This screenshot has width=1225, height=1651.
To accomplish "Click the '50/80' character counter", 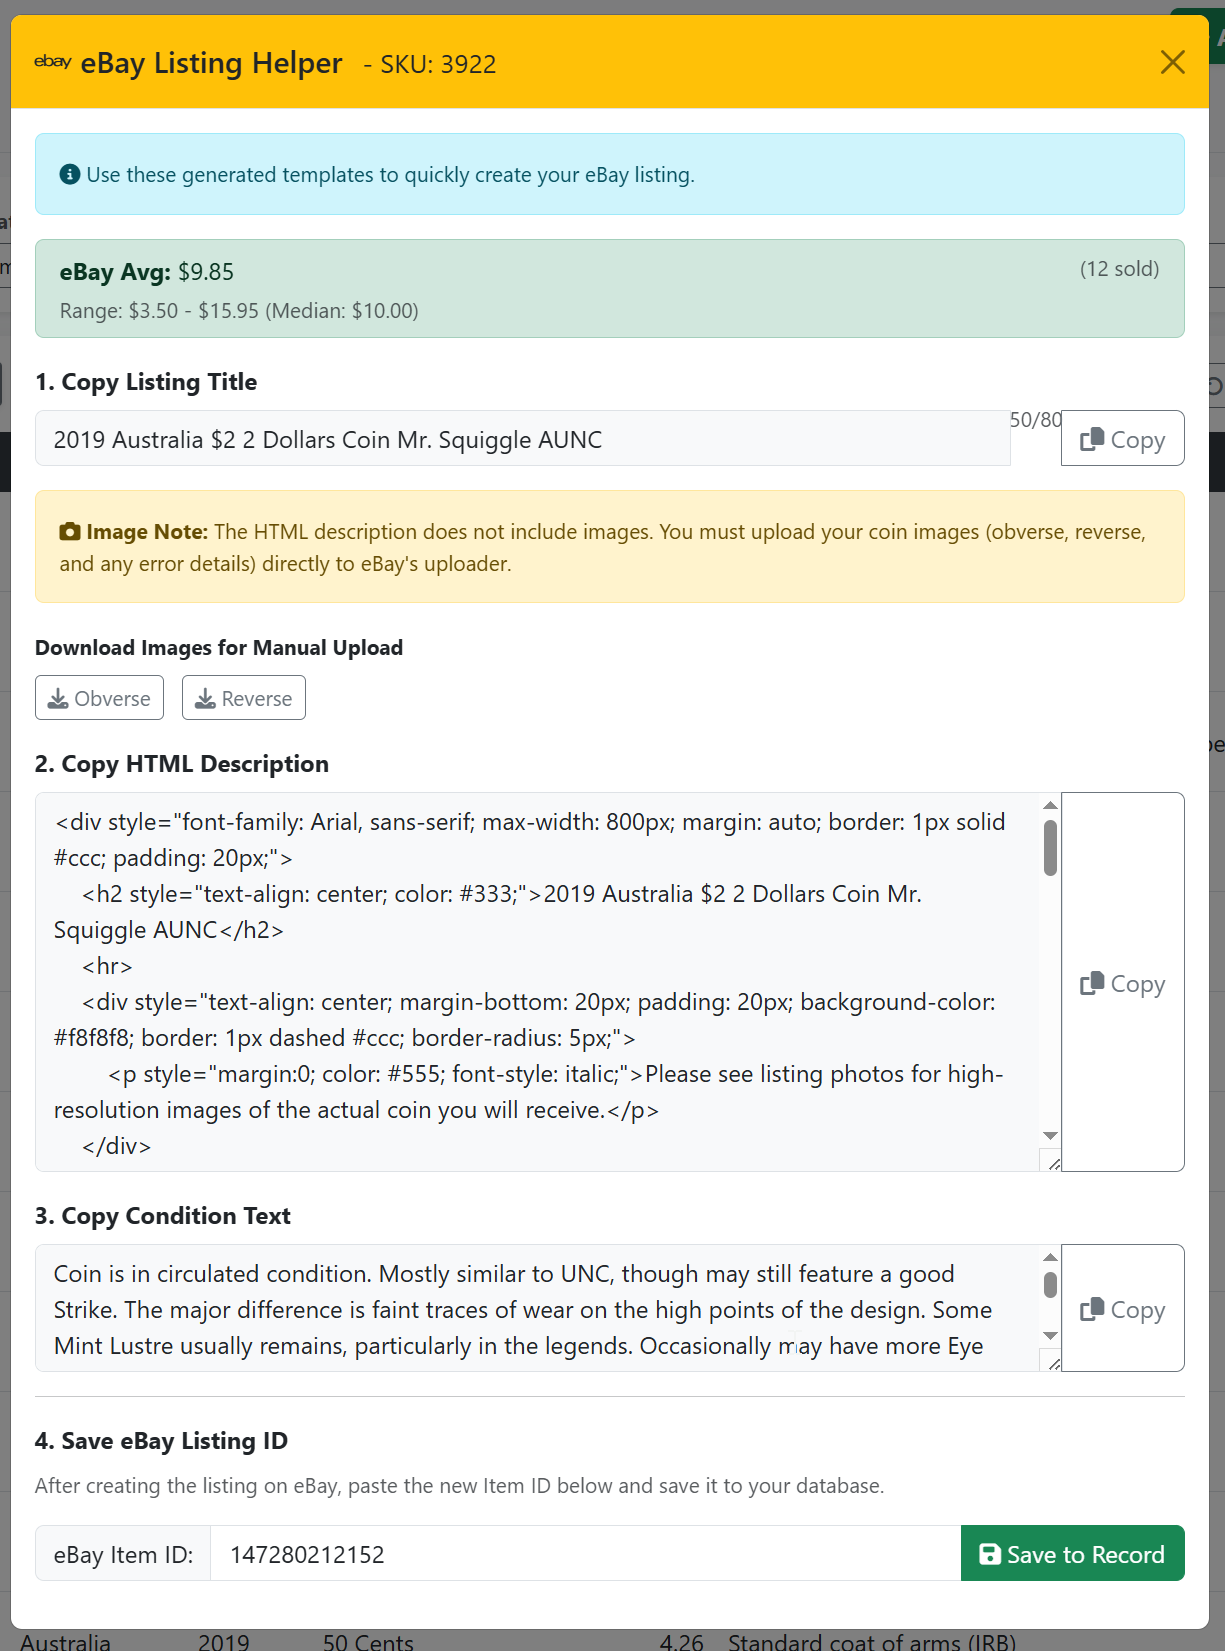I will 1036,420.
